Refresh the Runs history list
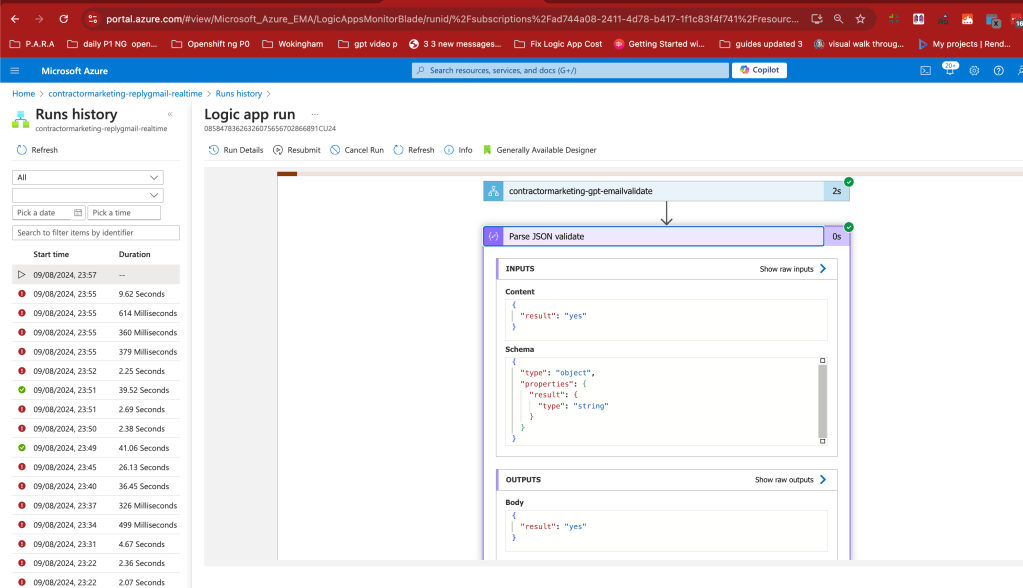The width and height of the screenshot is (1023, 588). click(37, 150)
